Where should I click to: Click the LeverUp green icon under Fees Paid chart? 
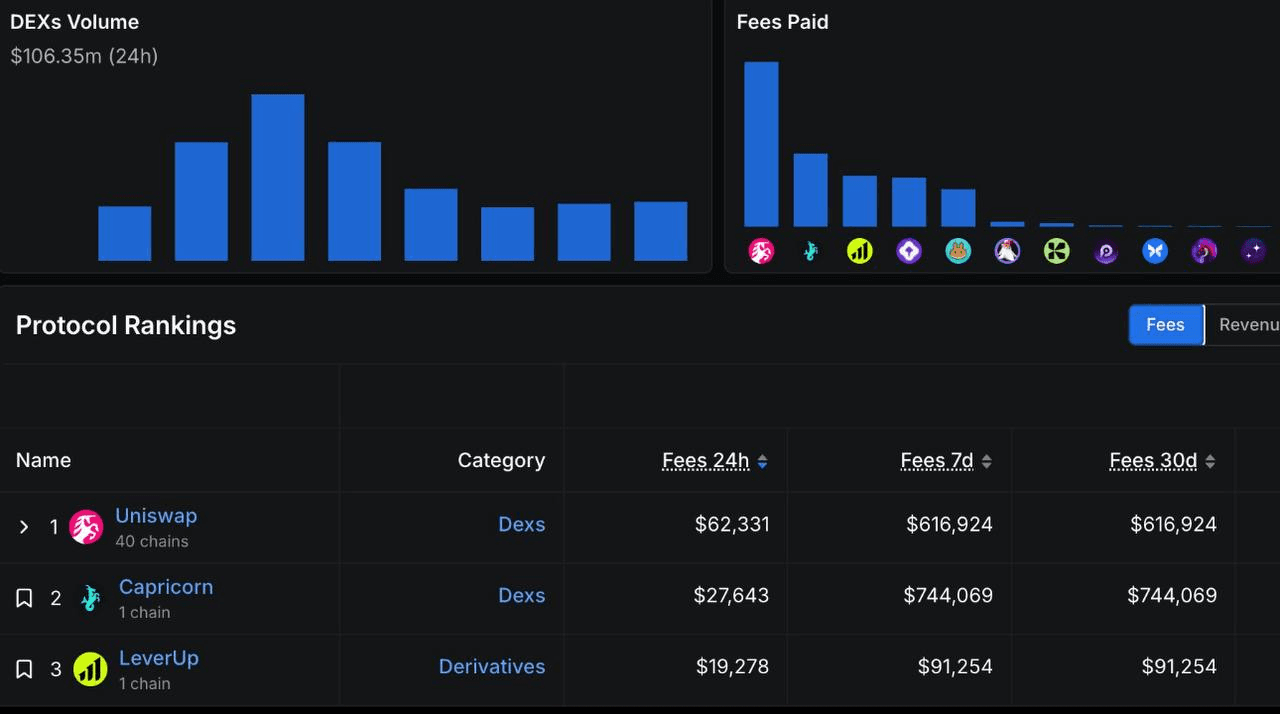(x=860, y=251)
